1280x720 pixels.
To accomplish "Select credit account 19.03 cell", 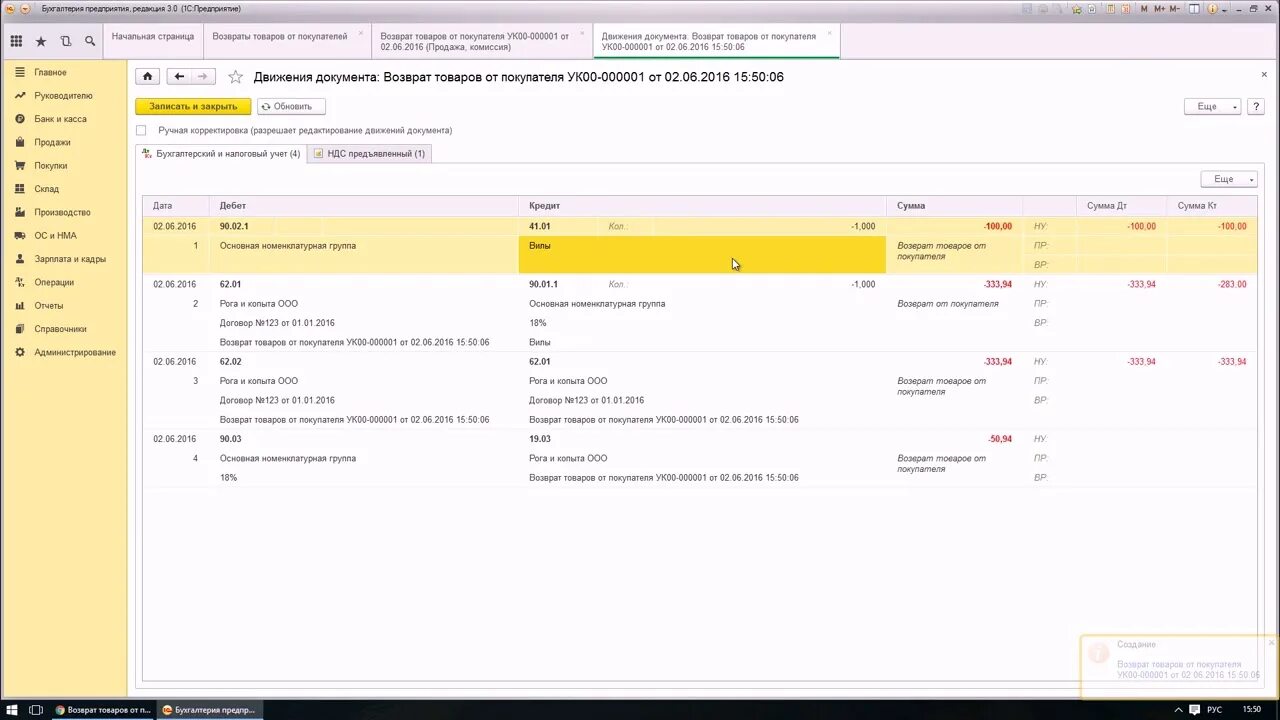I will tap(540, 439).
